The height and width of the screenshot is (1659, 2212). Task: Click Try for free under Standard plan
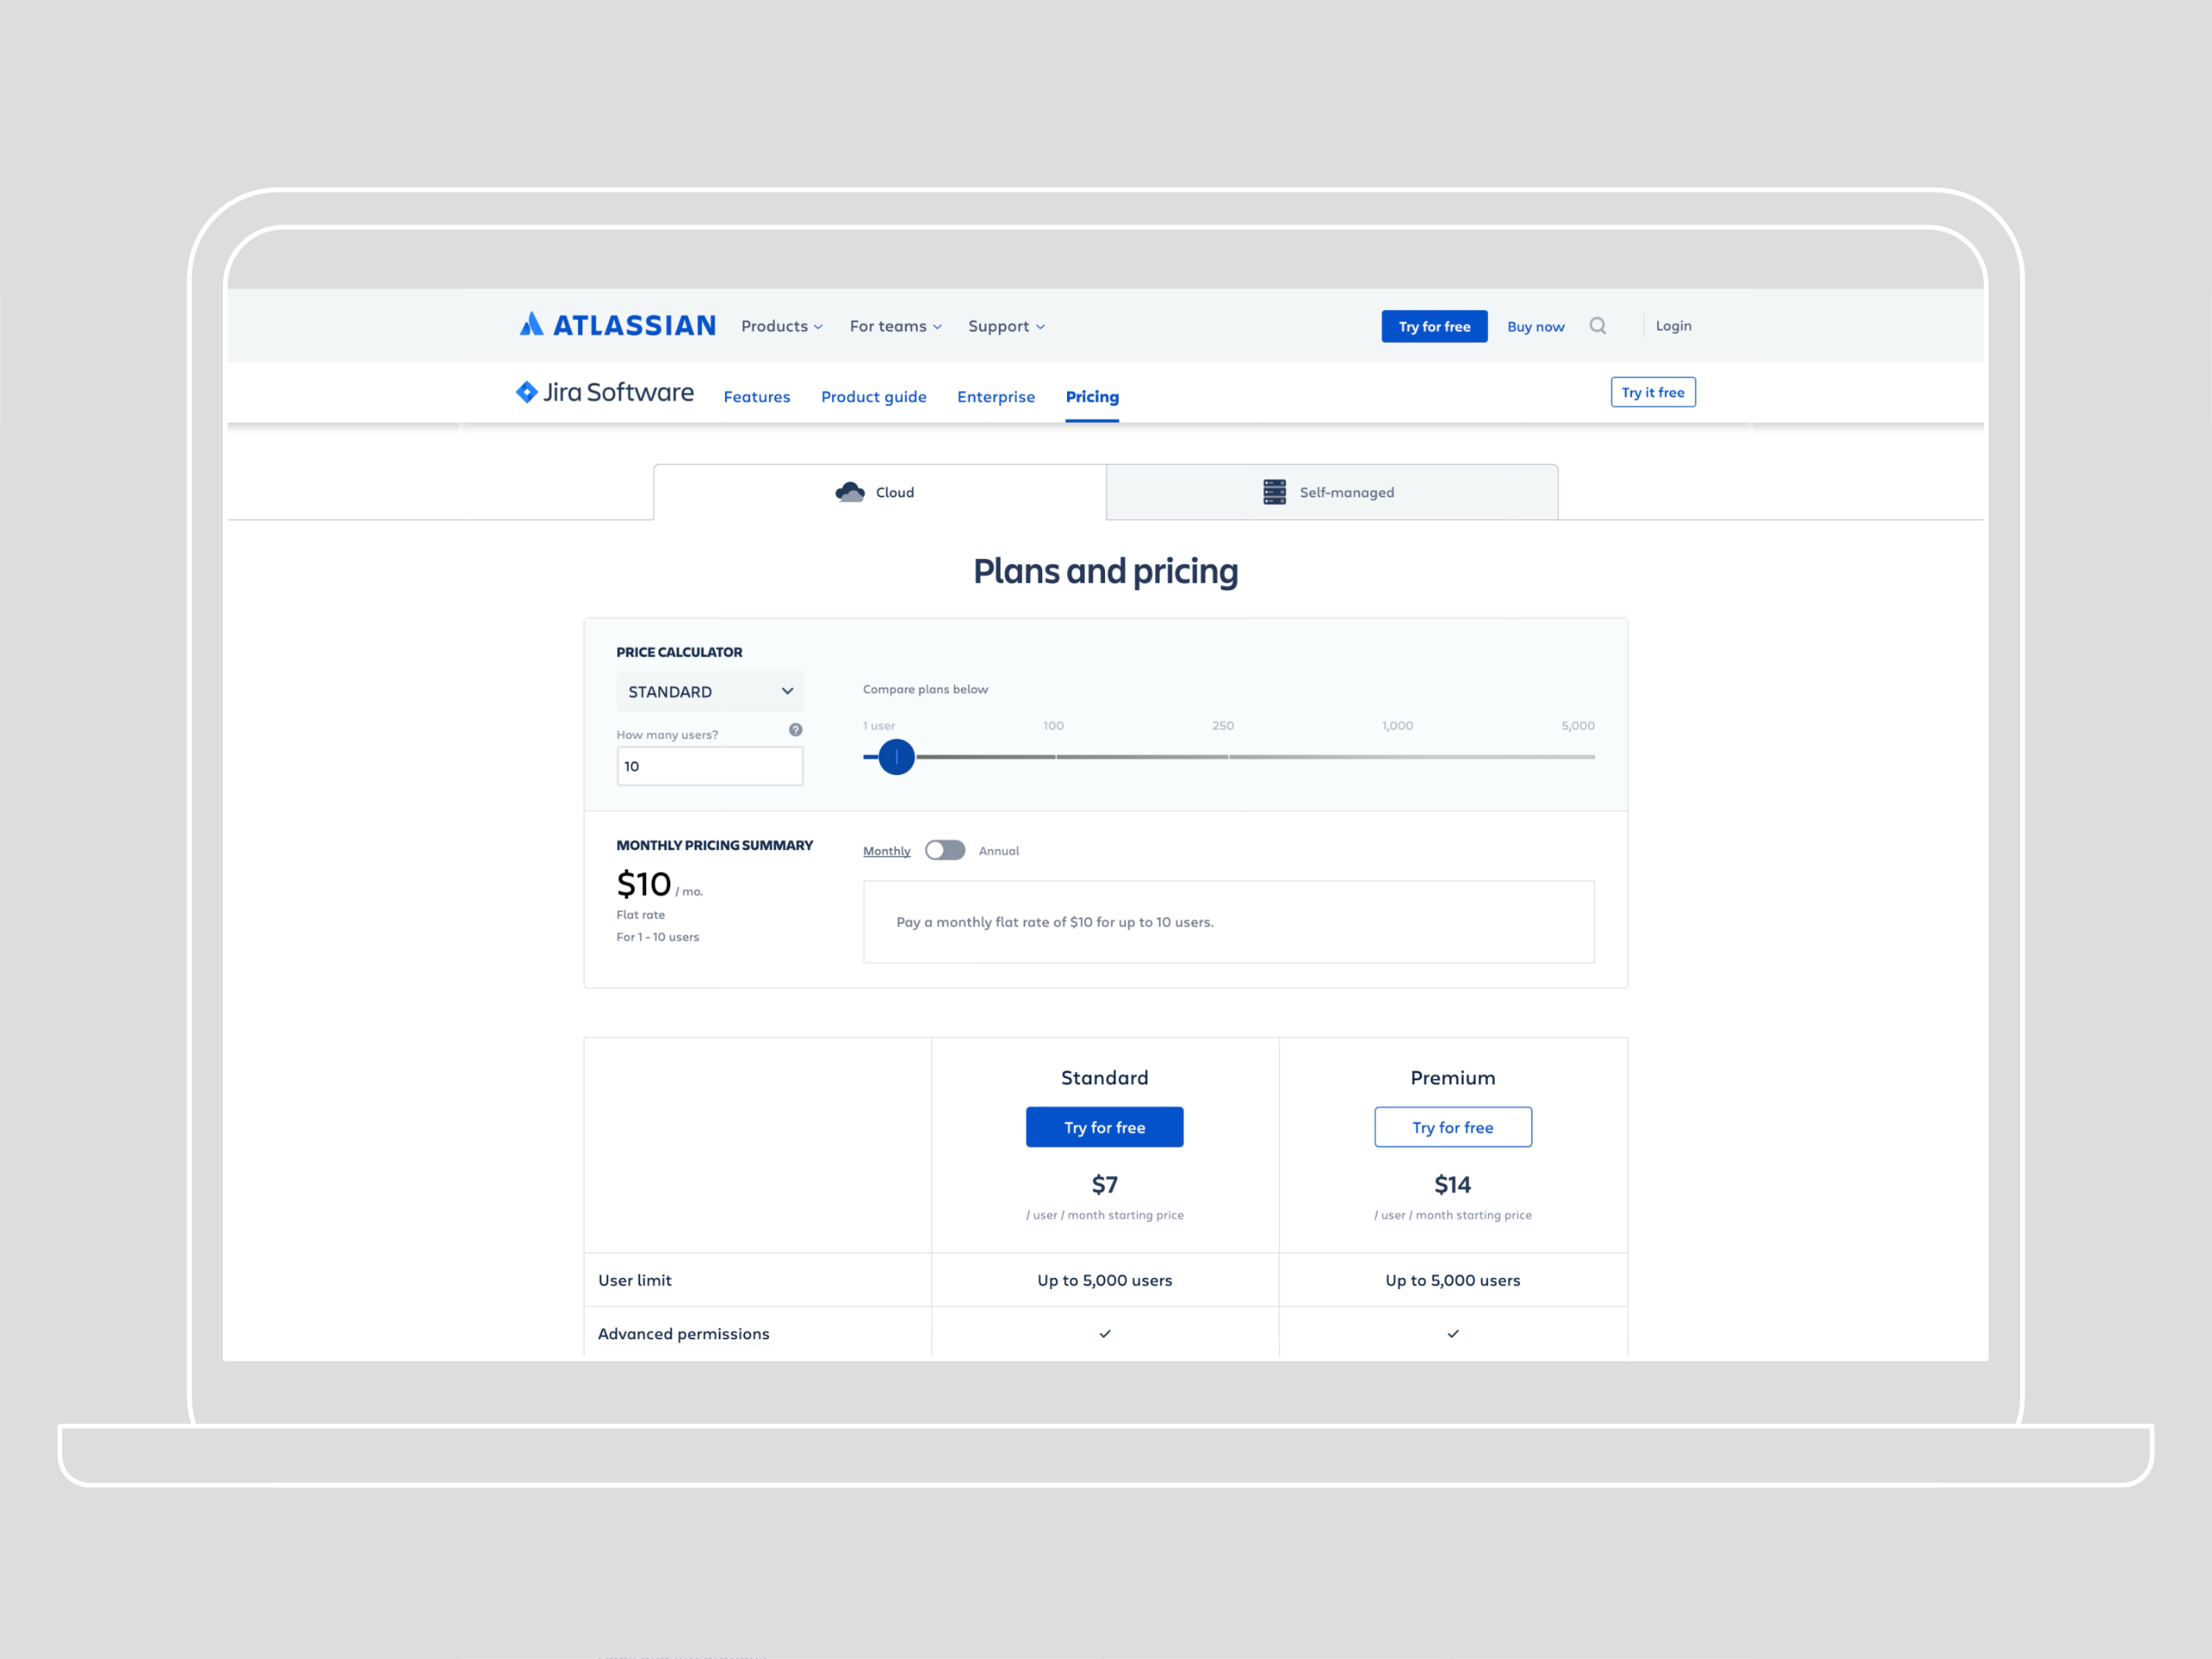(x=1104, y=1126)
